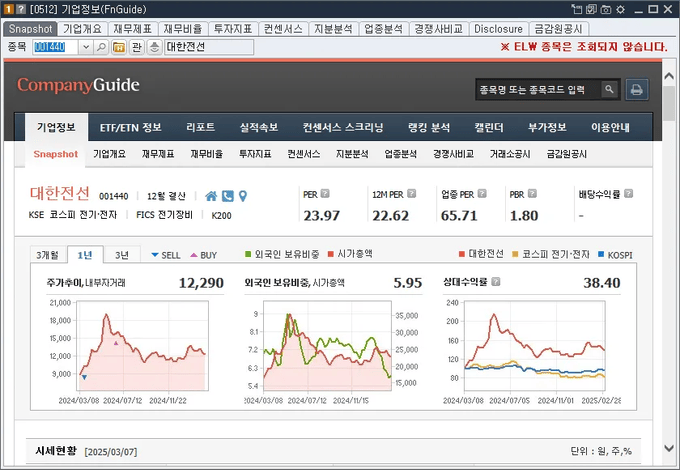Switch to 재무비율 top tab
Image resolution: width=680 pixels, height=470 pixels.
tap(183, 29)
